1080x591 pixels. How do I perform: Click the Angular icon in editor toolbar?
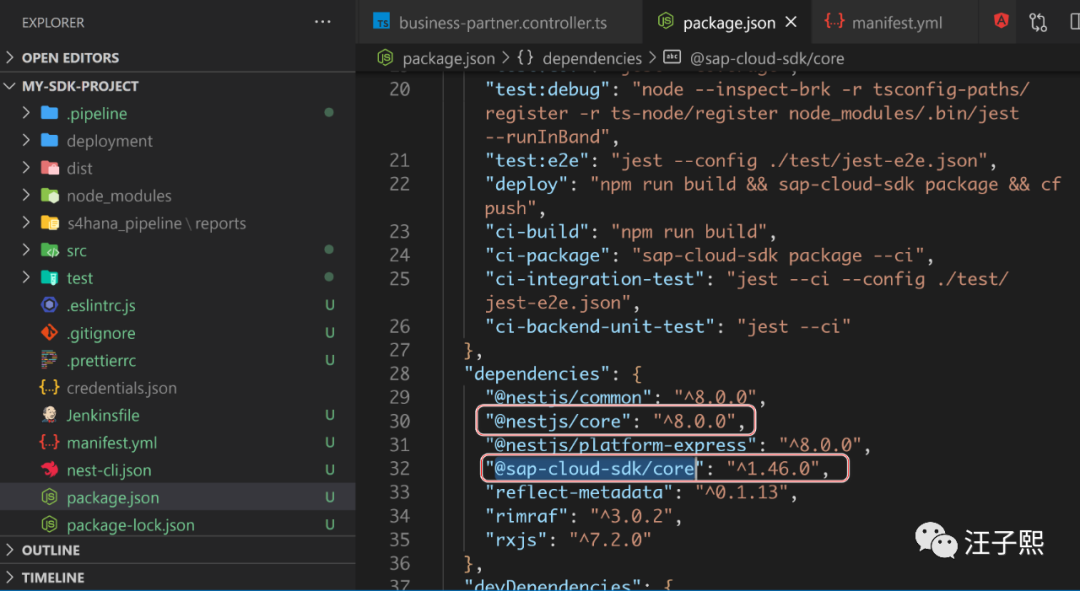1001,21
